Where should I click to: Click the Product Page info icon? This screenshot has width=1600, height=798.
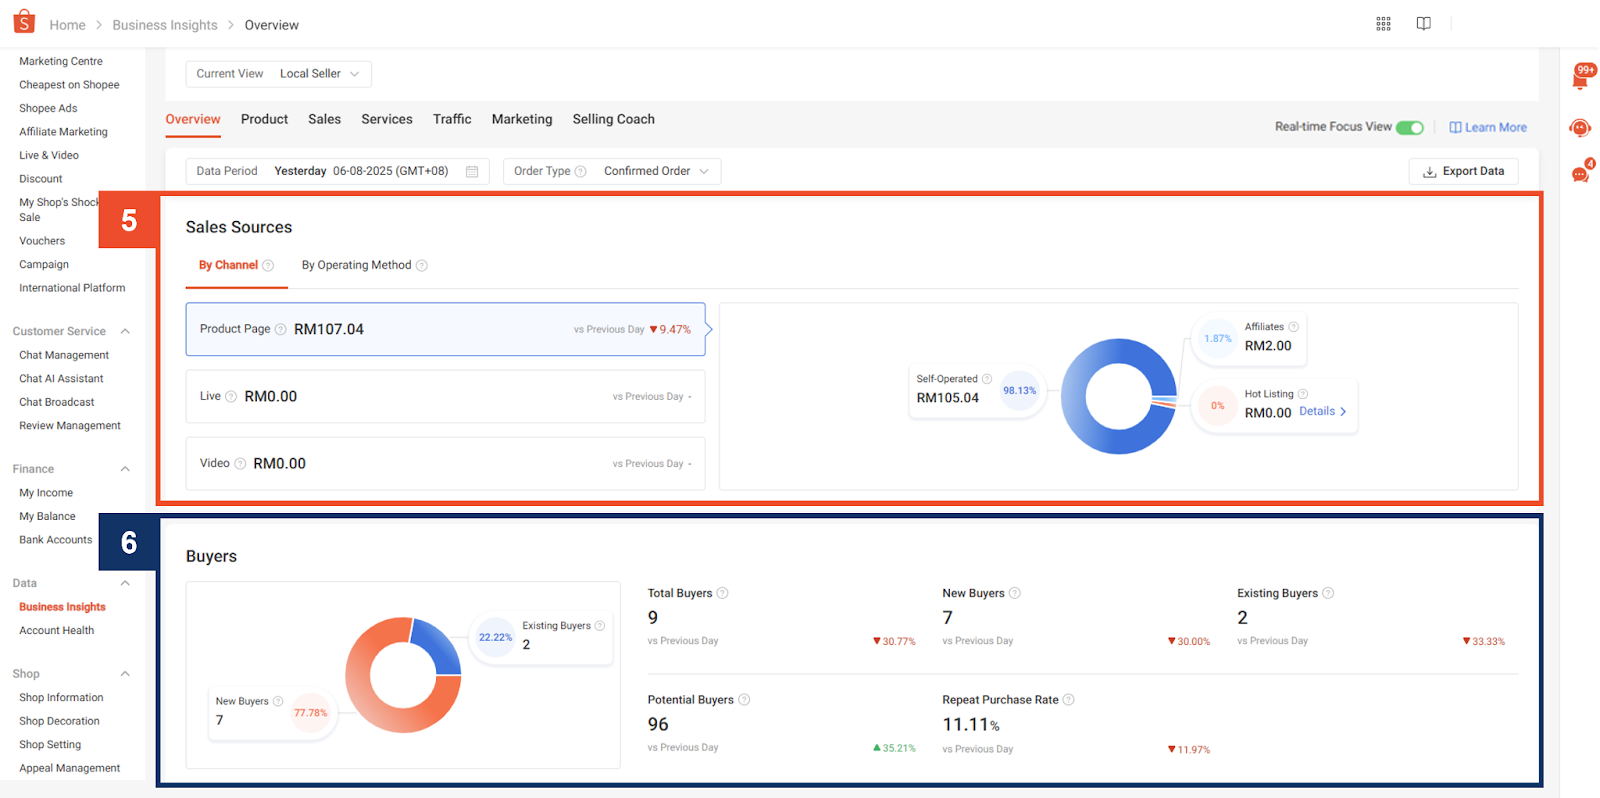coord(281,329)
